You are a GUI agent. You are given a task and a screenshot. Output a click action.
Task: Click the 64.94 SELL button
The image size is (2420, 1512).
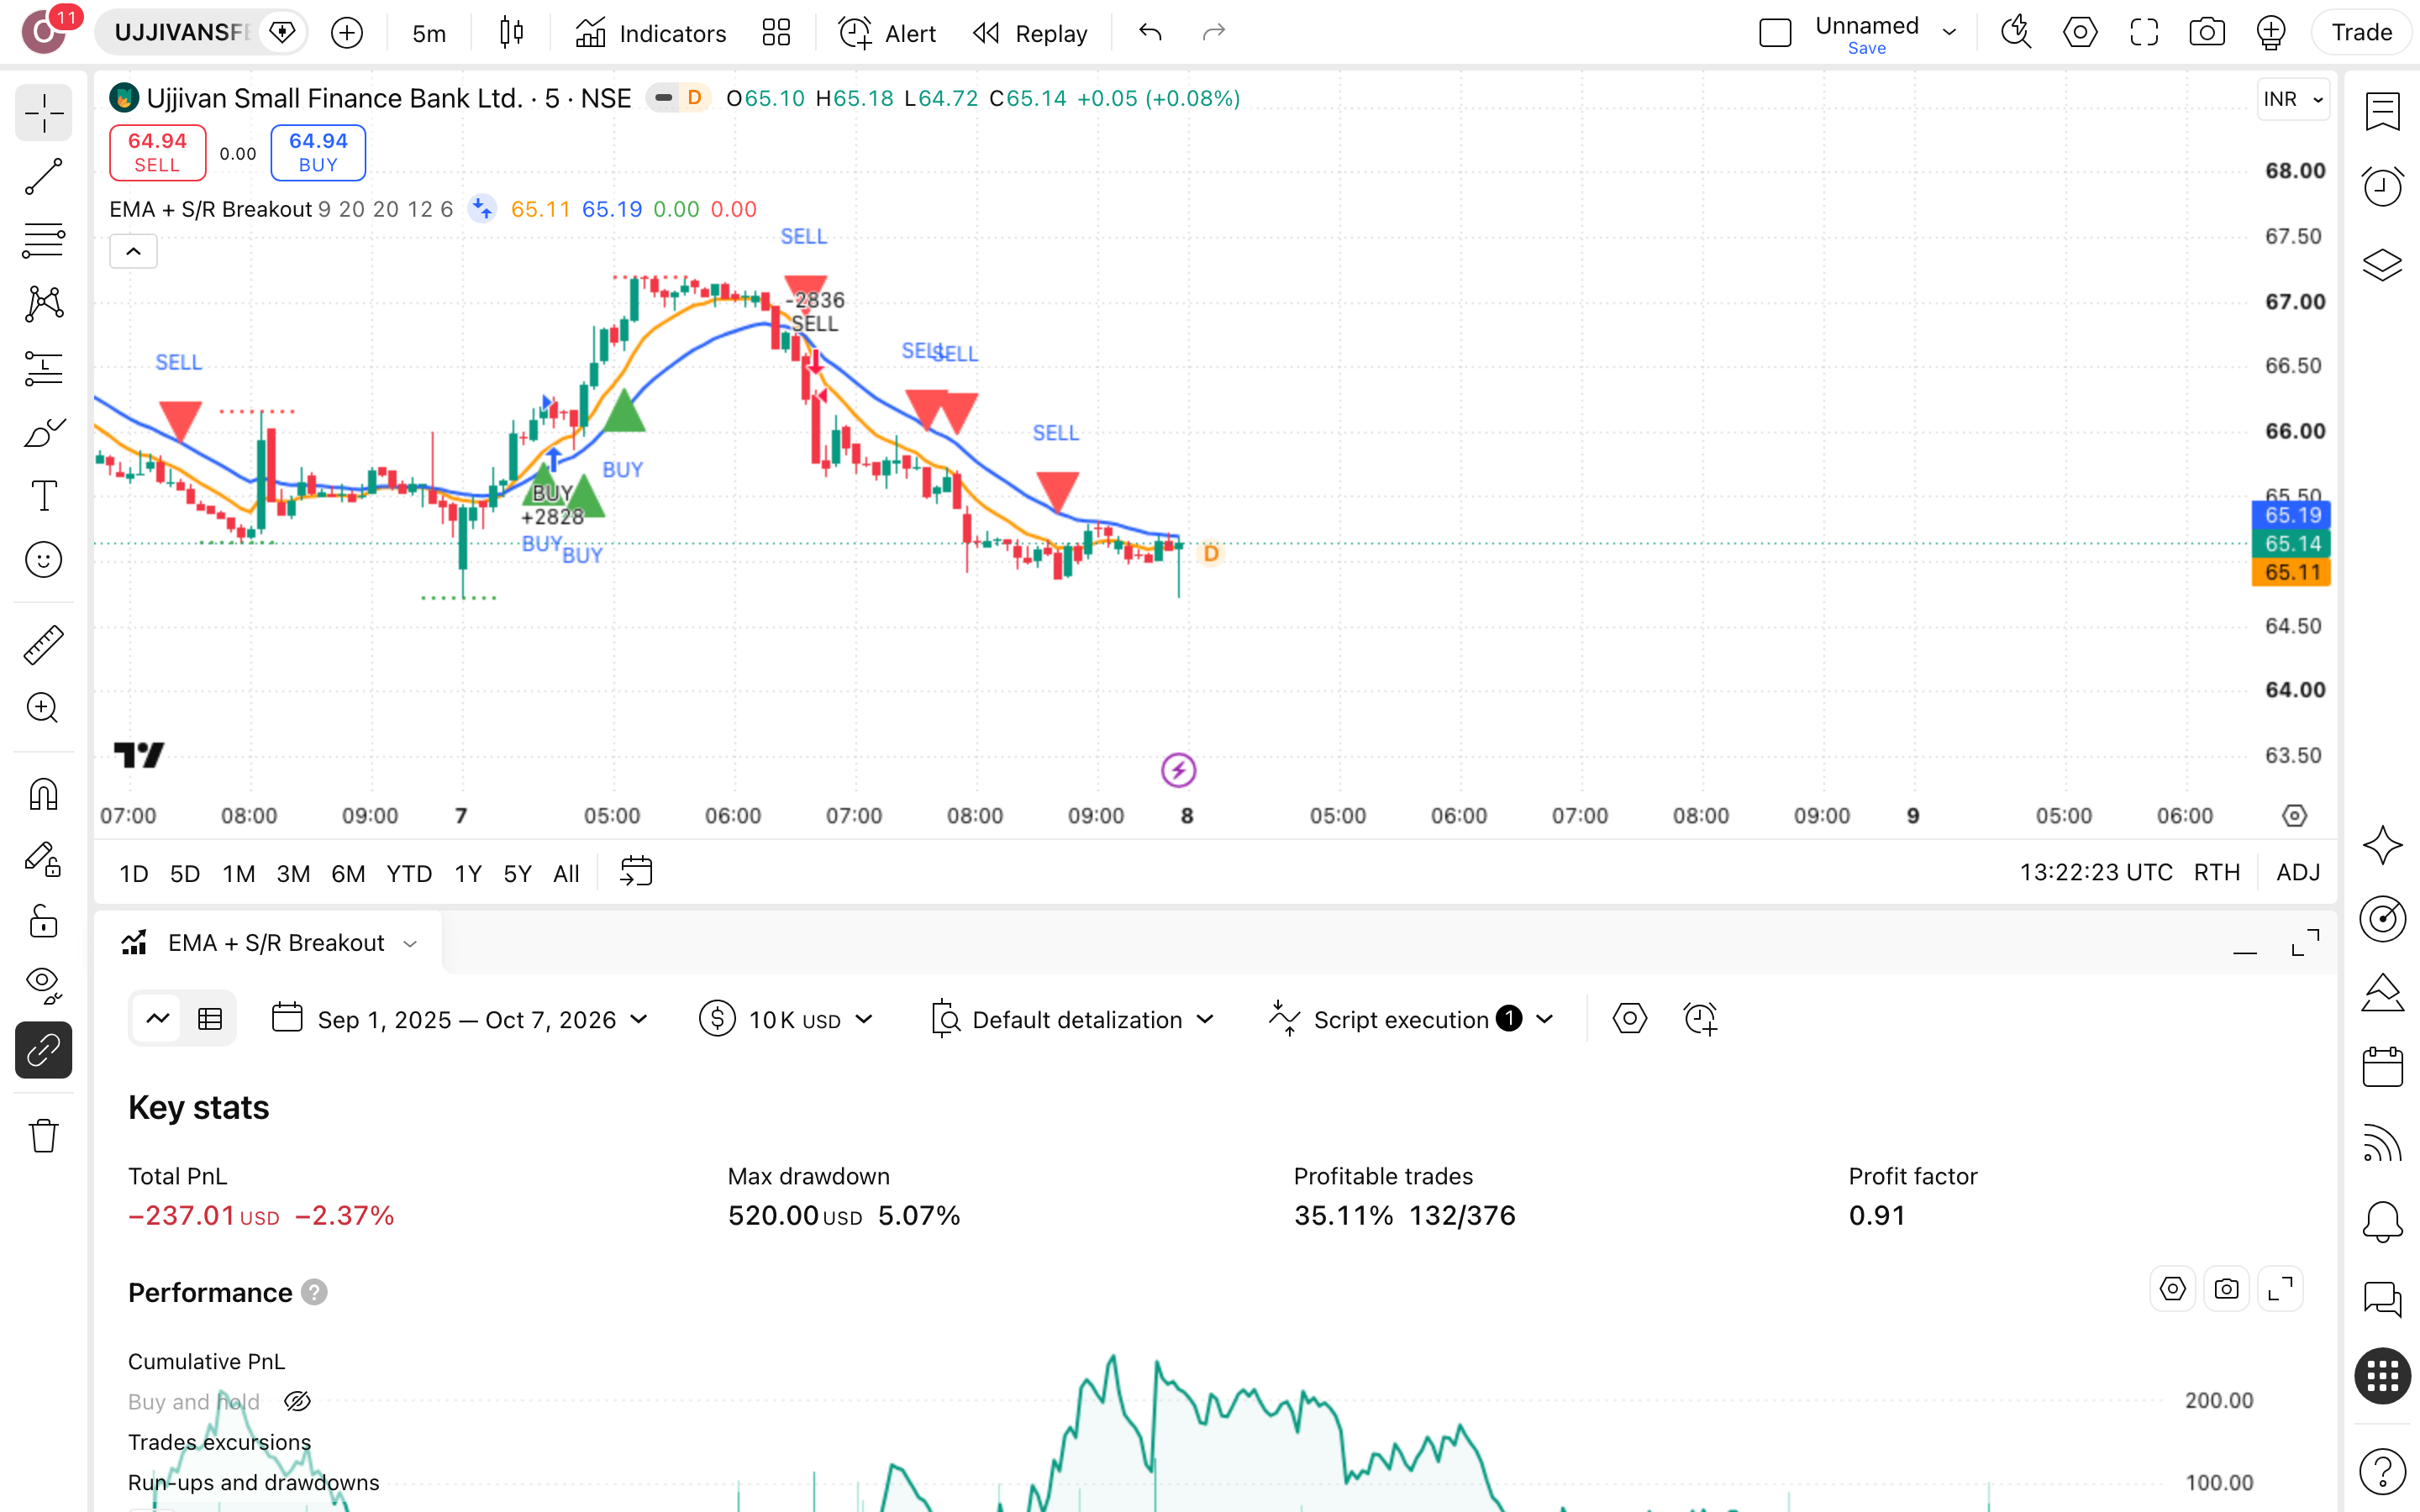pyautogui.click(x=157, y=152)
